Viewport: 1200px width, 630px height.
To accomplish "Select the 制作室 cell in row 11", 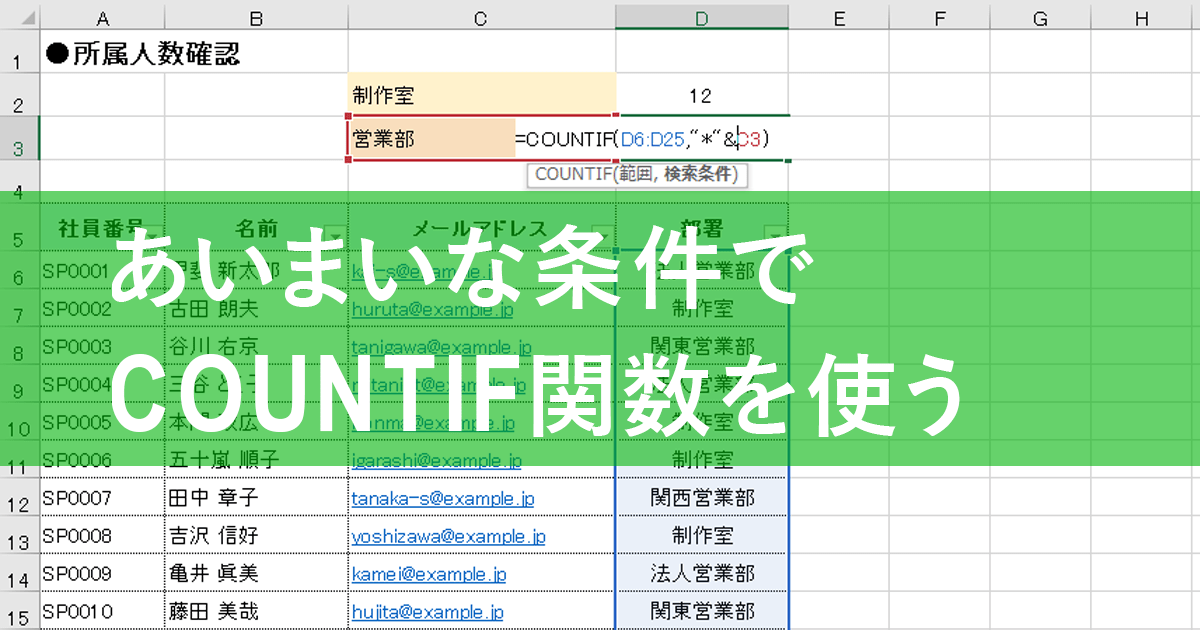I will point(702,459).
